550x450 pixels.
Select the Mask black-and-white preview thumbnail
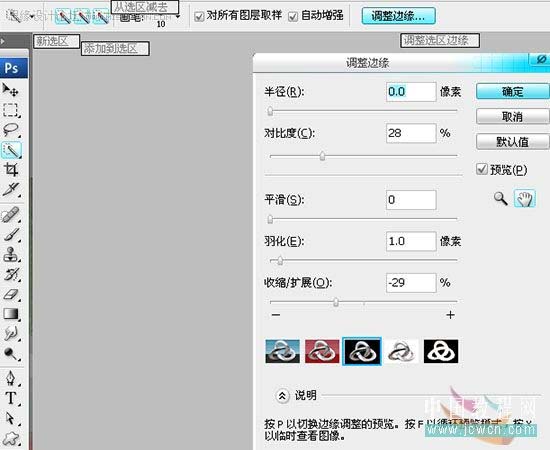point(441,351)
